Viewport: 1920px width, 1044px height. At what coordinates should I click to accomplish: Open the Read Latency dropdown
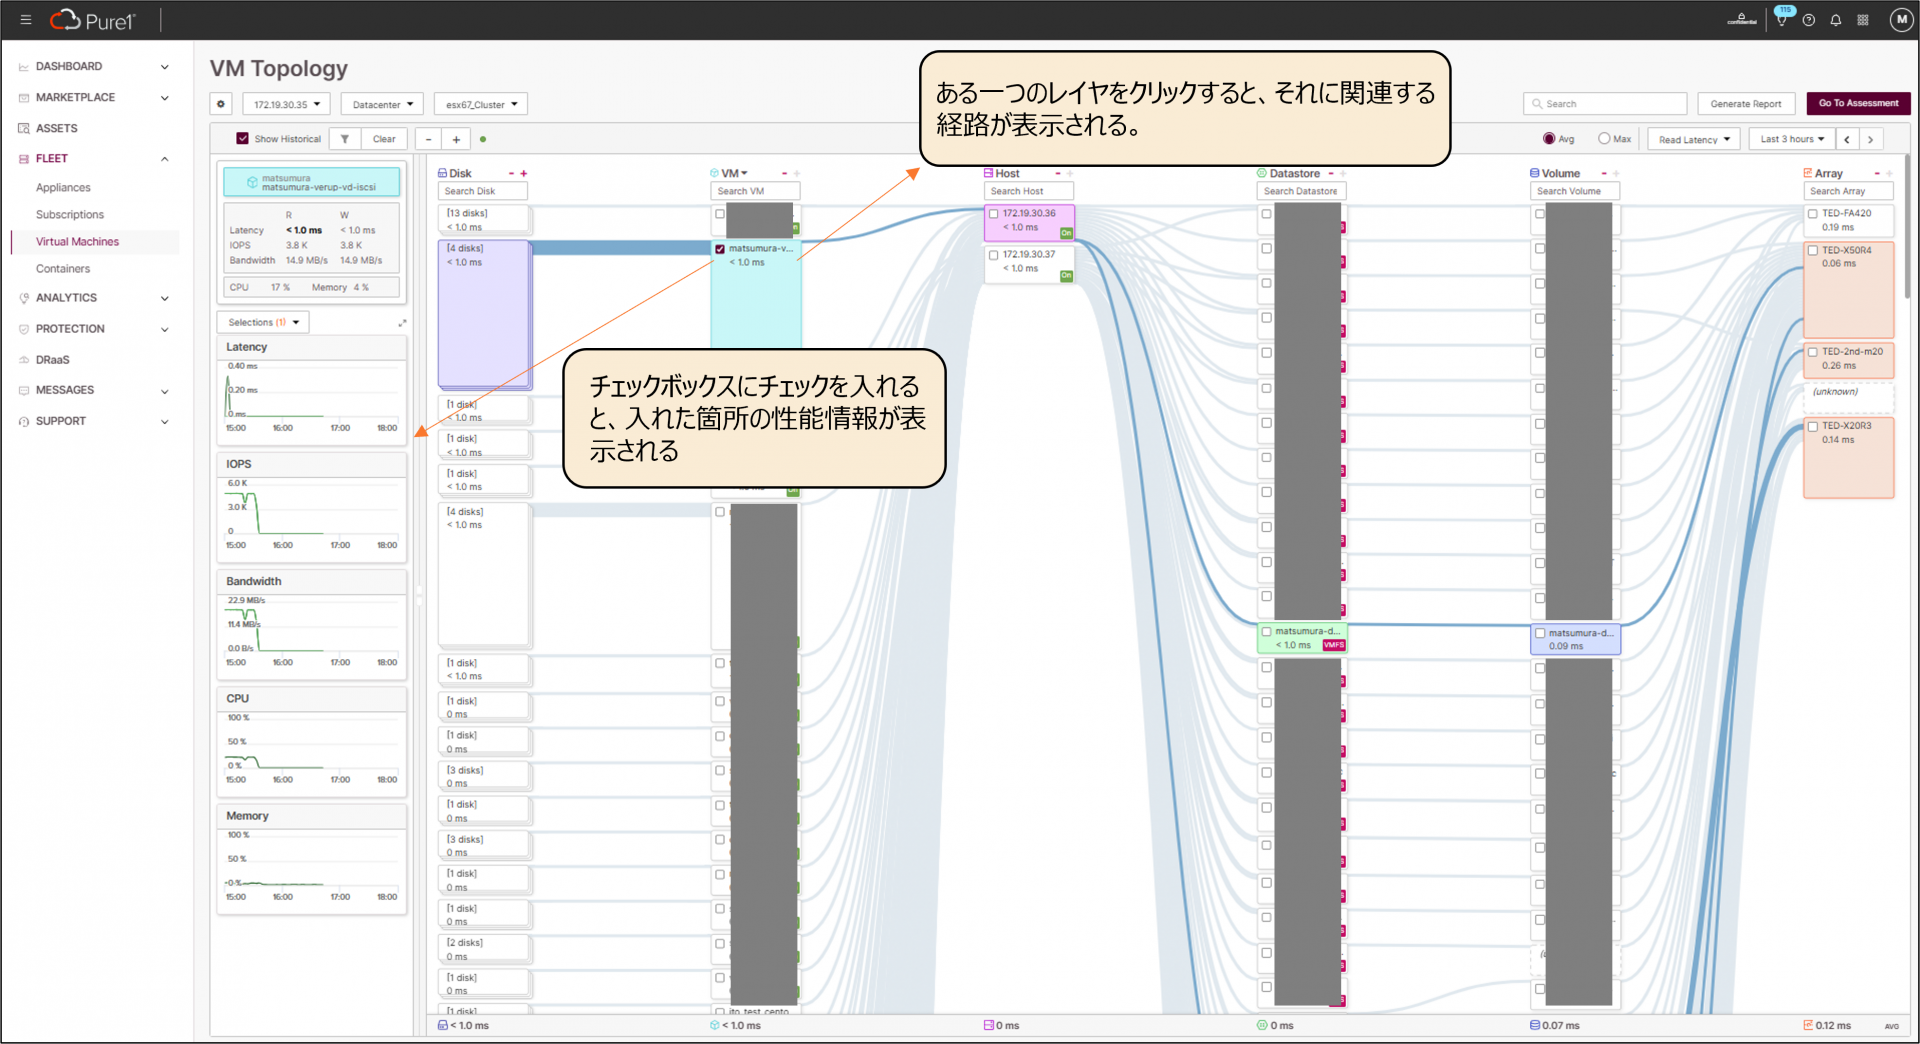1694,139
